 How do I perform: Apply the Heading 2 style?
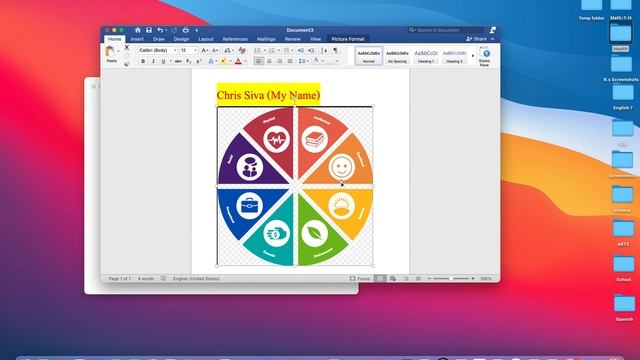pos(454,56)
